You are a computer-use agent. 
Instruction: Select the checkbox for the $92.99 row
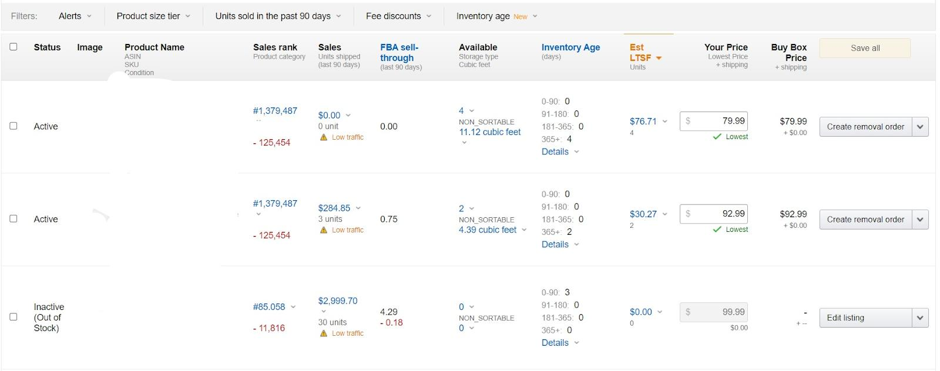(13, 219)
